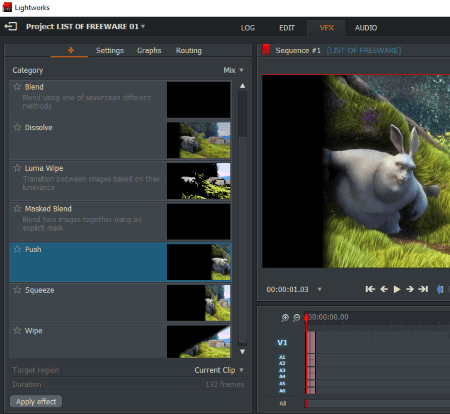Select the Blend effect thumbnail
Viewport: 450px width, 414px height.
[x=198, y=100]
